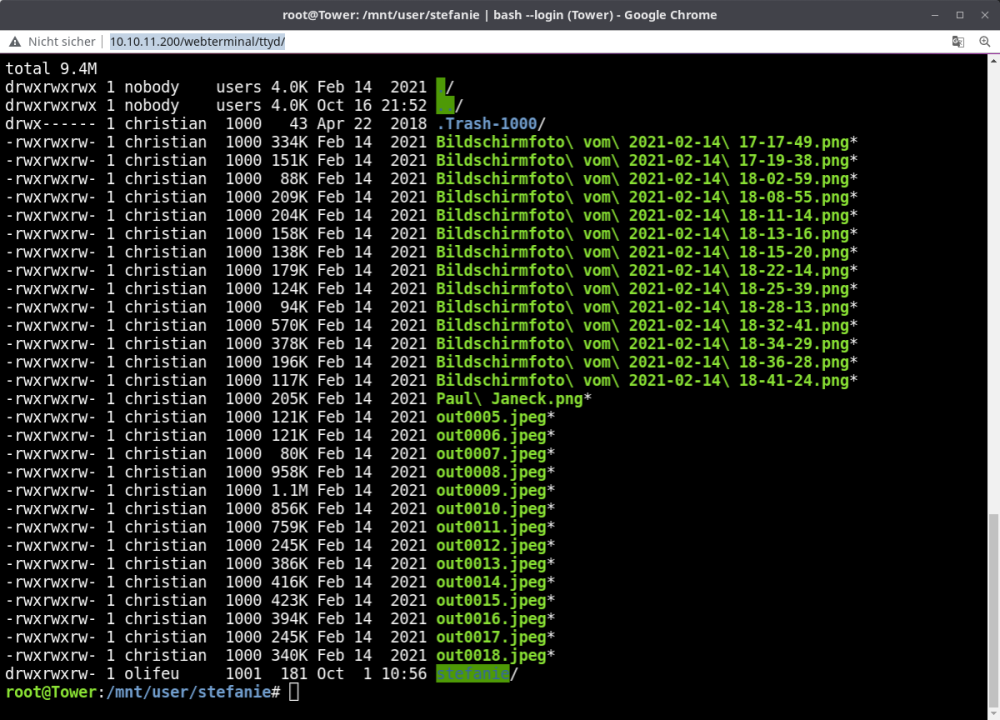Click file name Bildschirmfoto 18-13-16.png

point(646,234)
